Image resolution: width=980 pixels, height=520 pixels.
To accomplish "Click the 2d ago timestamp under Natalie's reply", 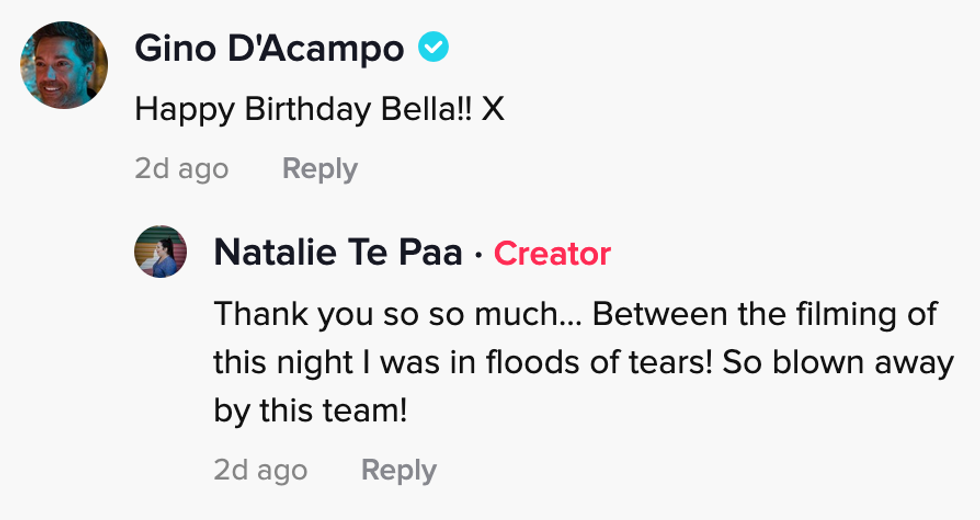I will [x=260, y=469].
